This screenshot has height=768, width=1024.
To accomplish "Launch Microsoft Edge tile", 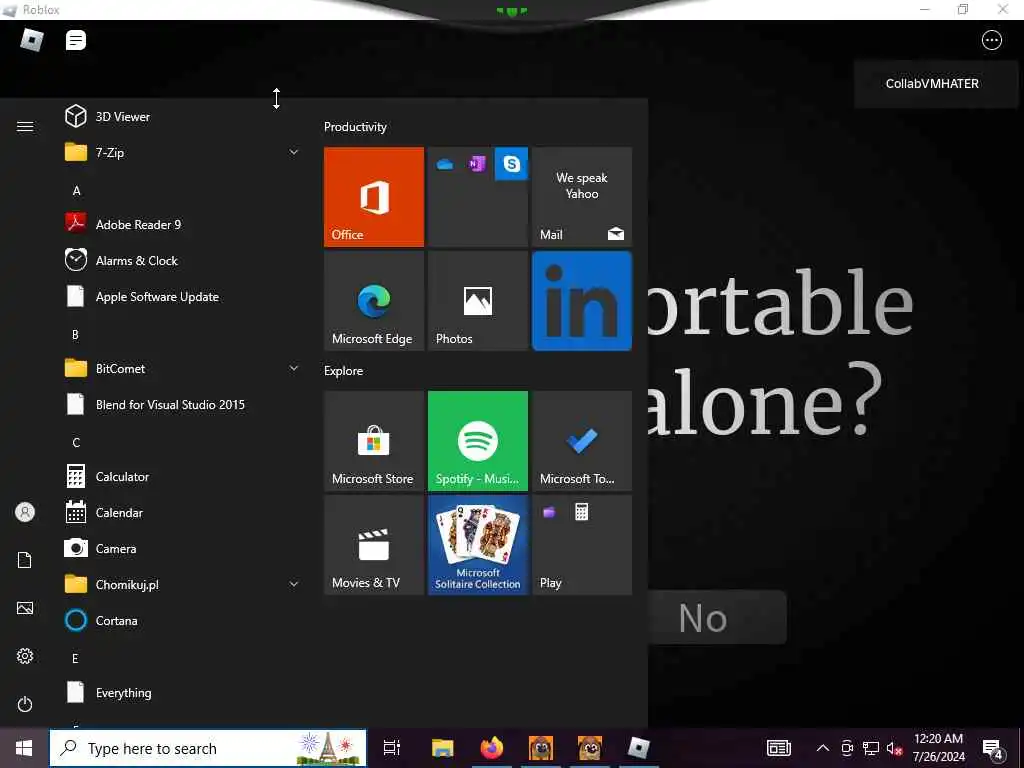I will (x=374, y=301).
